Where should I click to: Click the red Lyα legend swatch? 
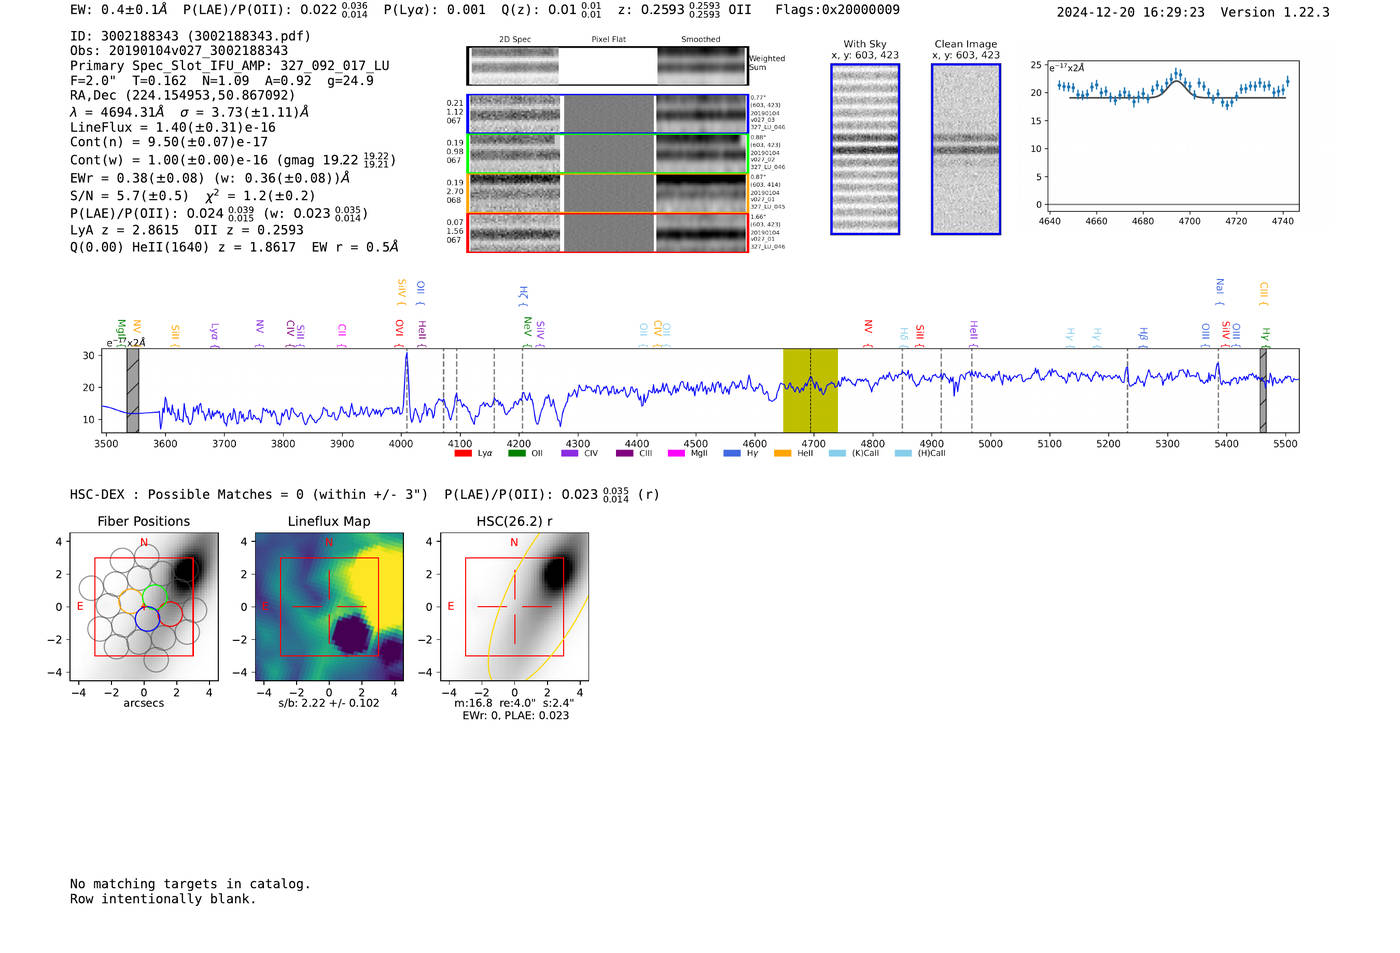tap(462, 453)
